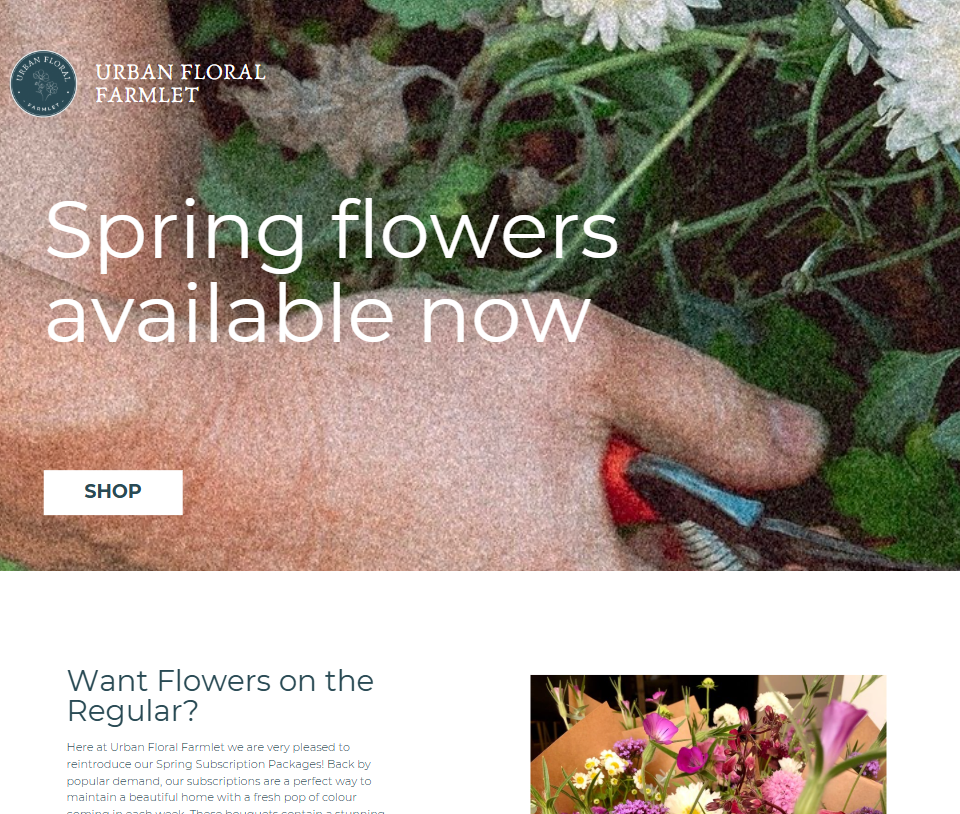960x814 pixels.
Task: Click the round Urban Floral Farmlet logo
Action: 43,83
